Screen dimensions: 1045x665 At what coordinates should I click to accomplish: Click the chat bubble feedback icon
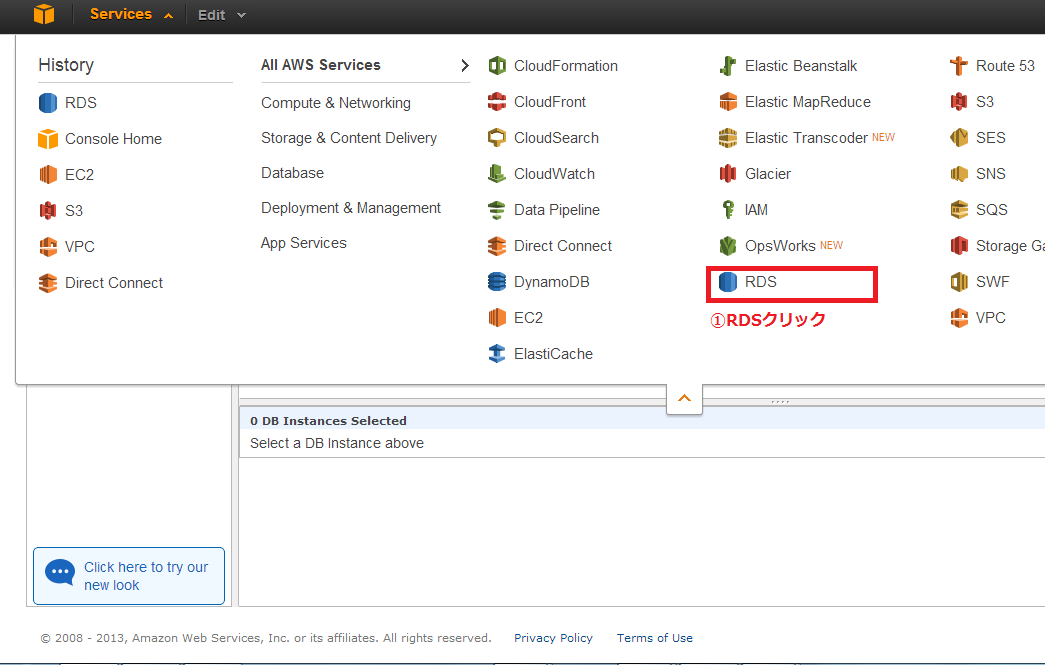60,572
